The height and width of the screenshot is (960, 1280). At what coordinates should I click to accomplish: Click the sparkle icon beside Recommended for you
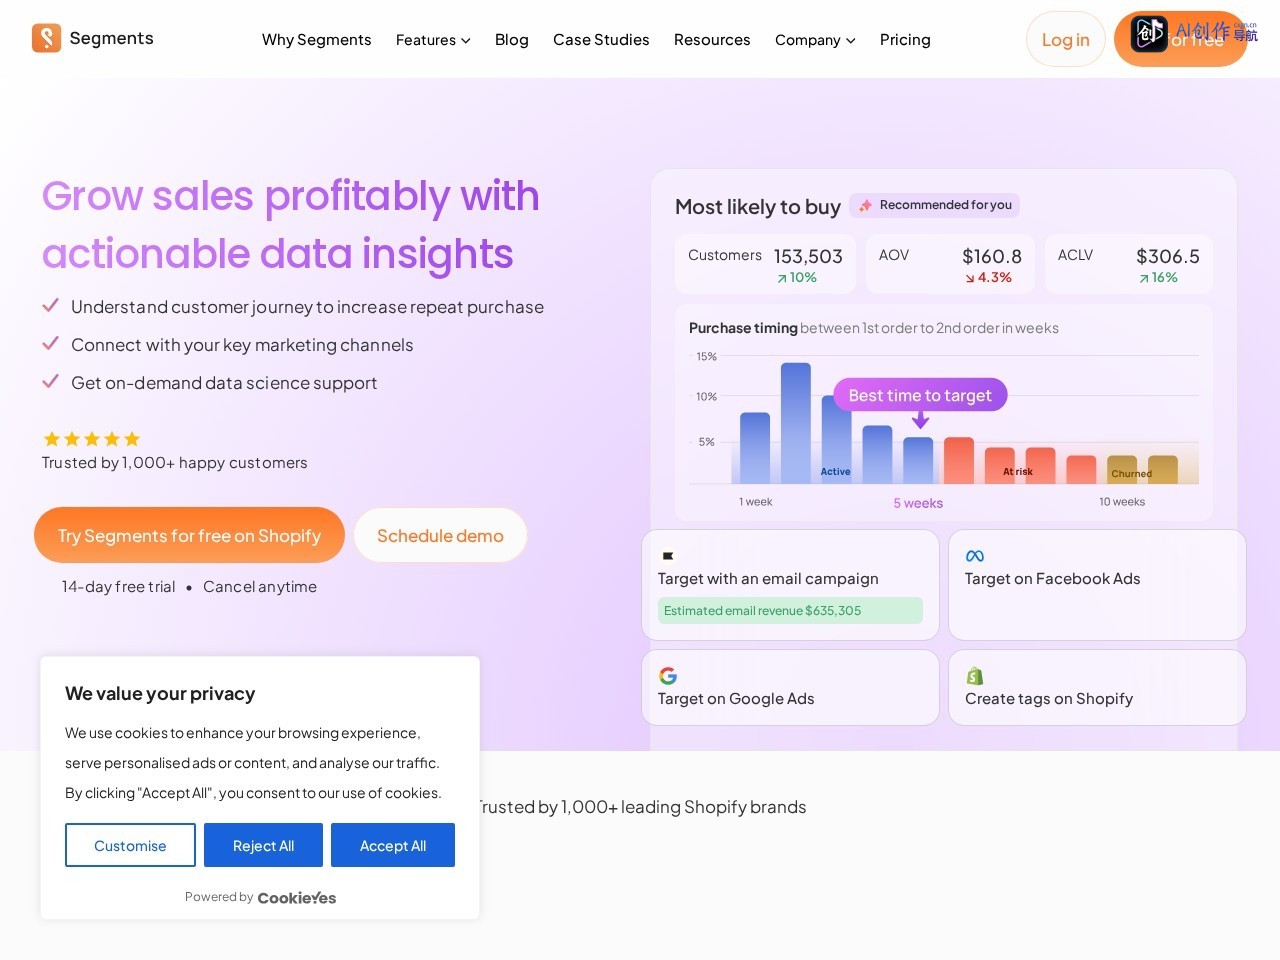click(866, 205)
